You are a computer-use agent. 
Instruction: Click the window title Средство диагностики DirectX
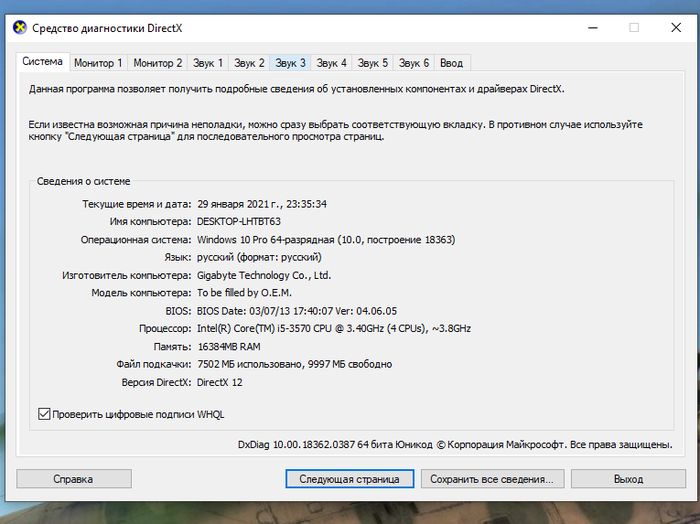(107, 28)
